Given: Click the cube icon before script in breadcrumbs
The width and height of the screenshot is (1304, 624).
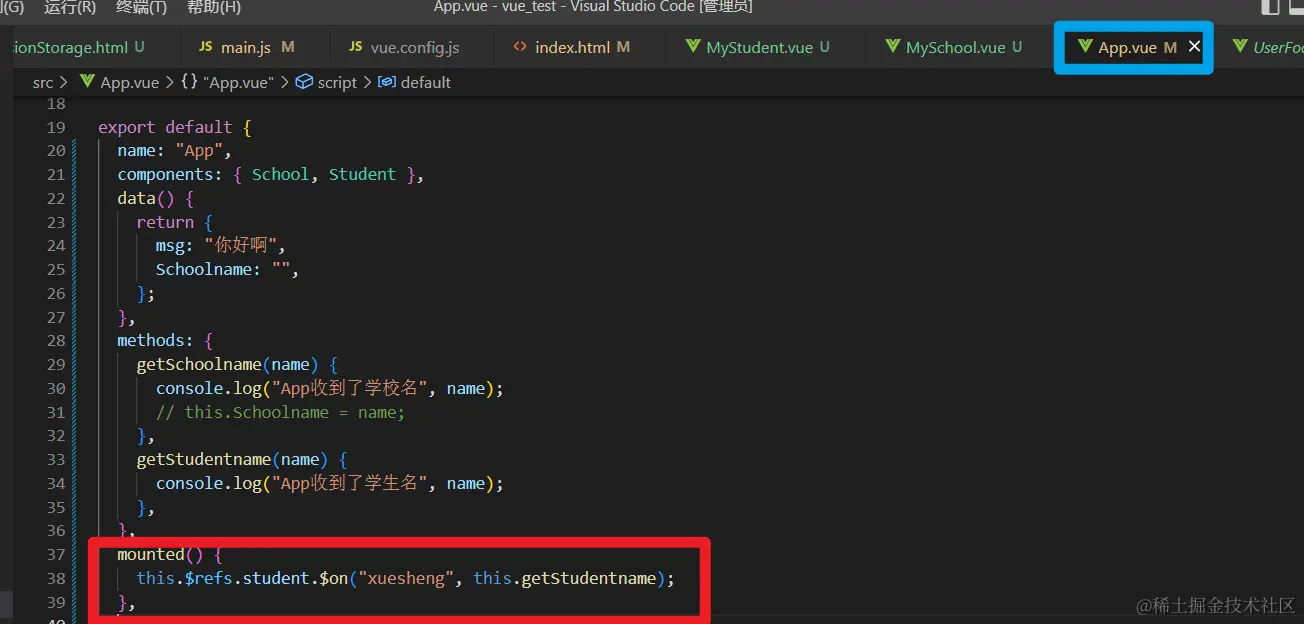Looking at the screenshot, I should 305,82.
